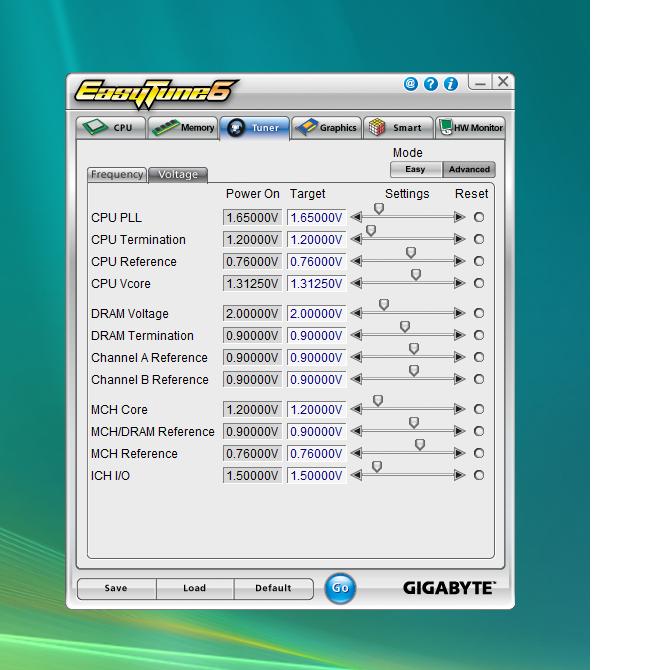Increase DRAM Voltage with right arrow
The width and height of the screenshot is (649, 670).
point(460,313)
